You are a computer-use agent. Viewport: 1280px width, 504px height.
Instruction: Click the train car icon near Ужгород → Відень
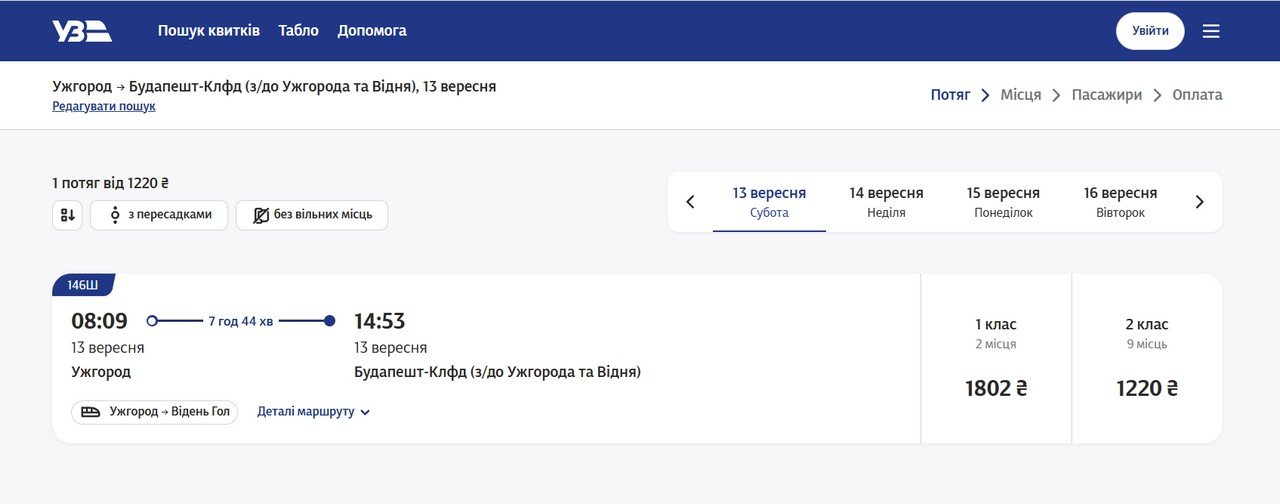pyautogui.click(x=90, y=412)
